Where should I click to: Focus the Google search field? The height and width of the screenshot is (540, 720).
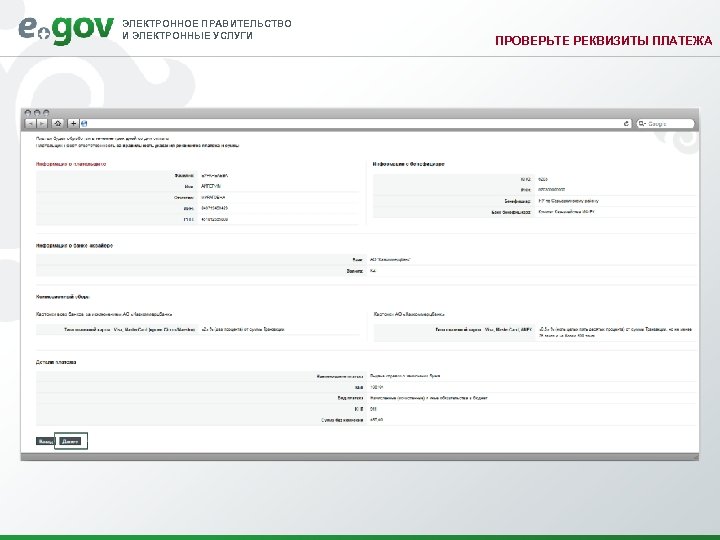[x=665, y=124]
